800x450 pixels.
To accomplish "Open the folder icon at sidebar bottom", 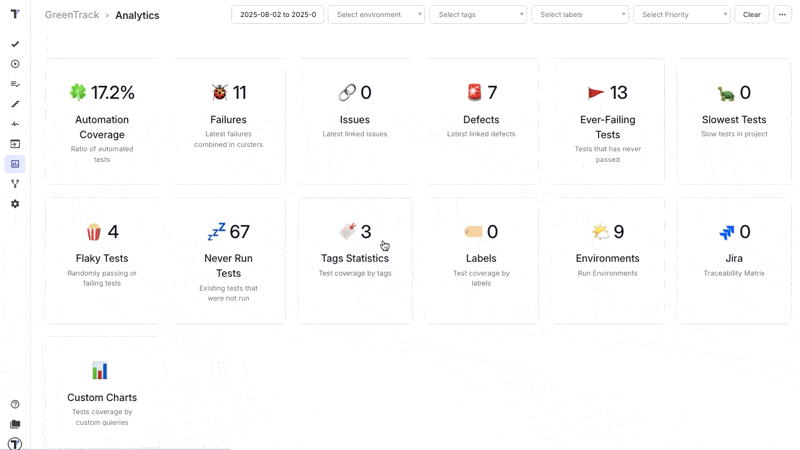I will coord(15,424).
